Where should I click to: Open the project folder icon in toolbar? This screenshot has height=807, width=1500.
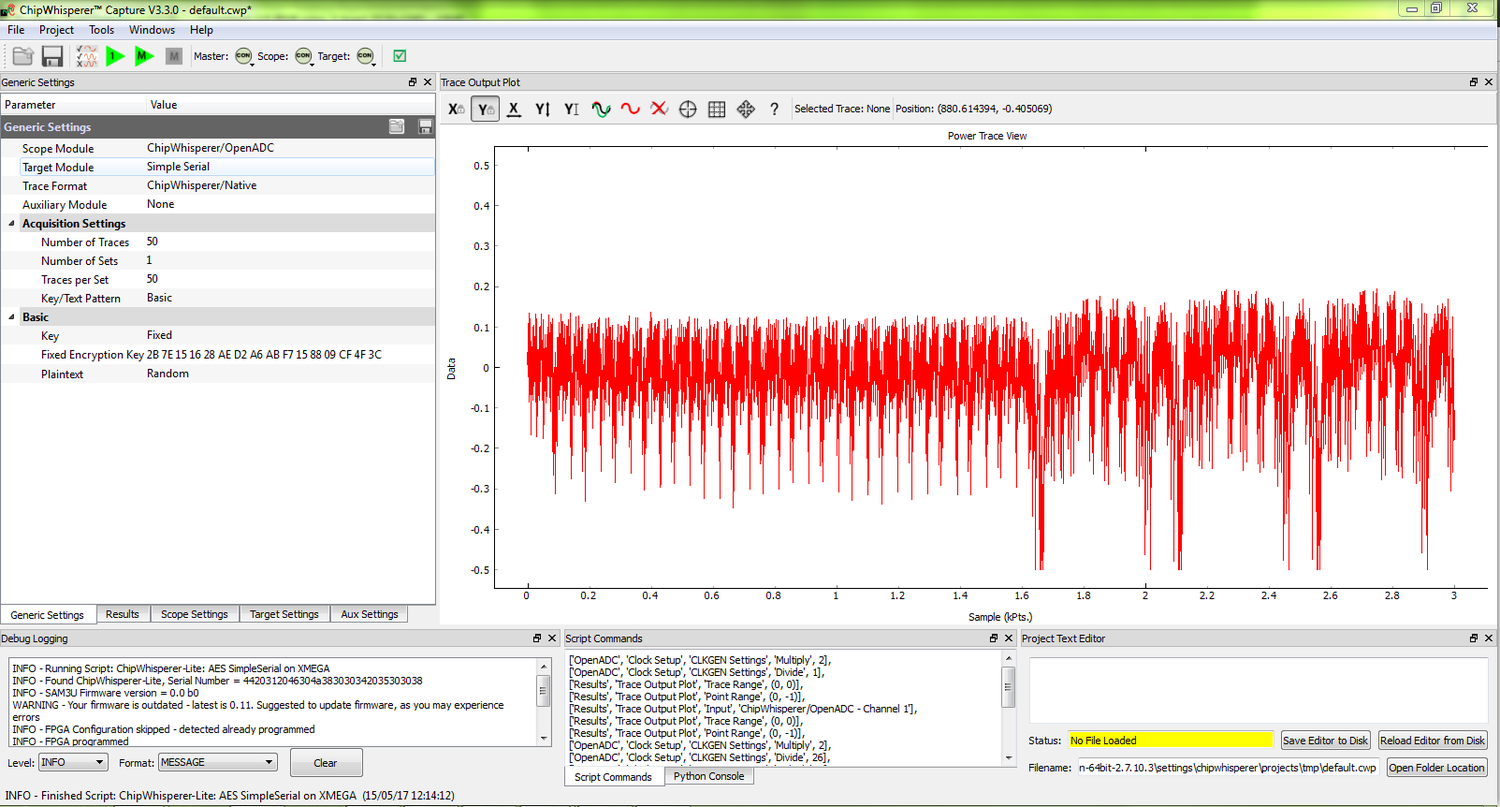point(22,56)
